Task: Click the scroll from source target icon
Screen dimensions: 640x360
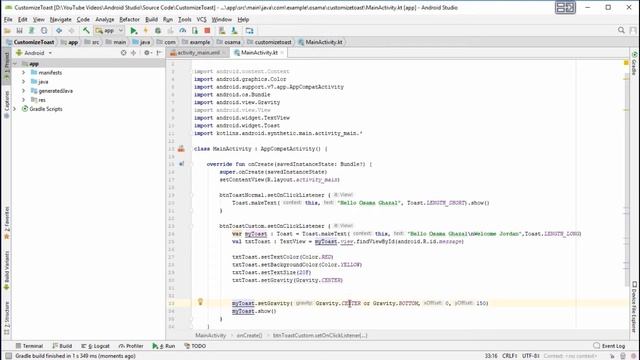Action: pos(123,53)
